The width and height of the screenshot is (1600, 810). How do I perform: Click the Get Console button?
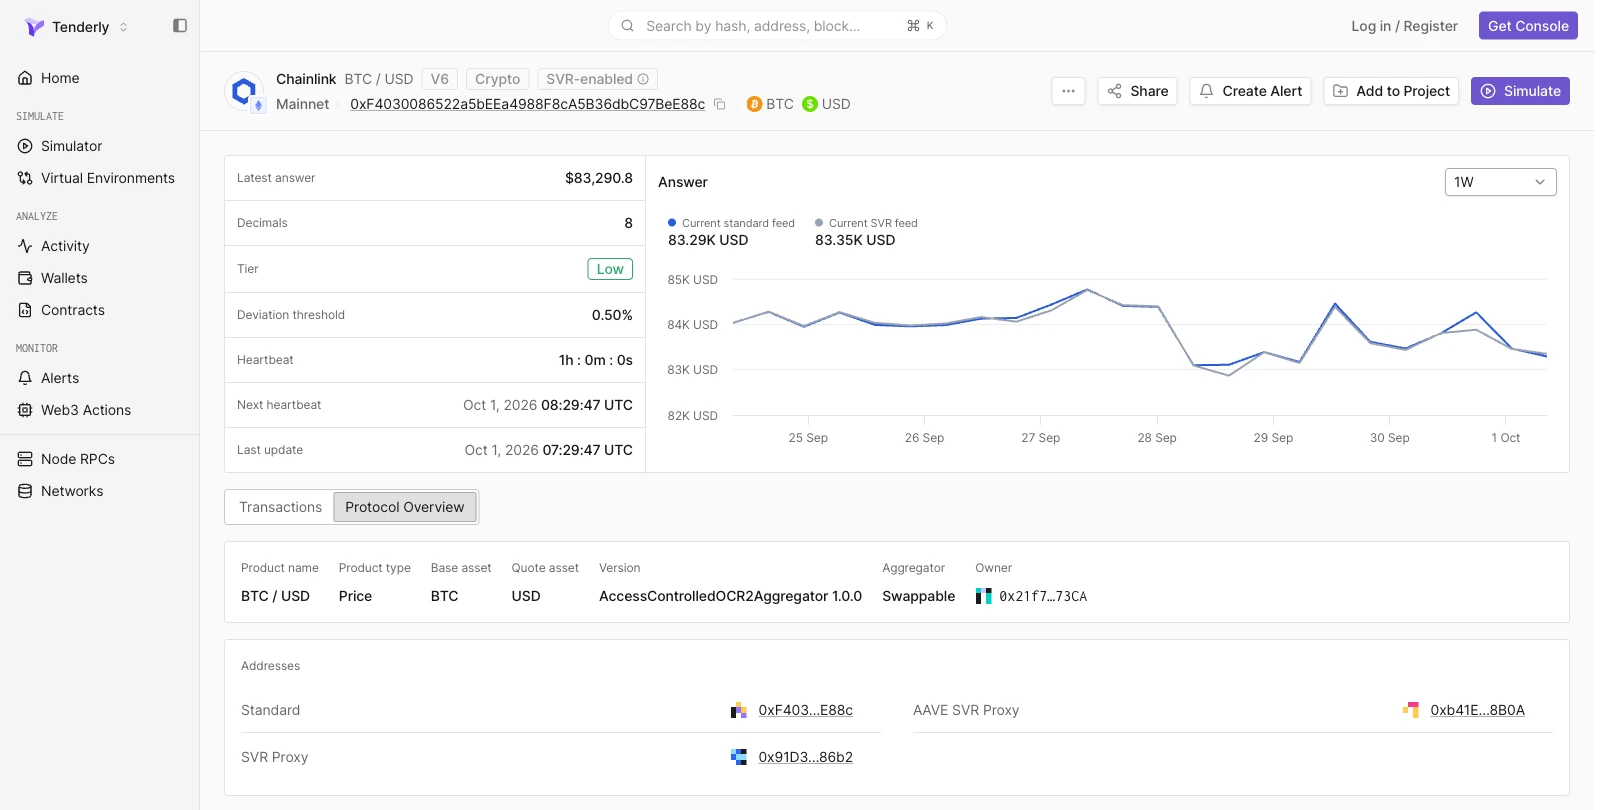coord(1528,26)
